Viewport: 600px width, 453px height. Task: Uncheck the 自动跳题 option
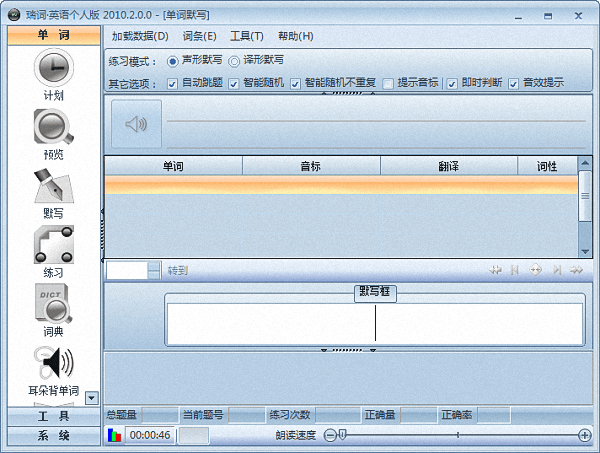click(x=173, y=83)
